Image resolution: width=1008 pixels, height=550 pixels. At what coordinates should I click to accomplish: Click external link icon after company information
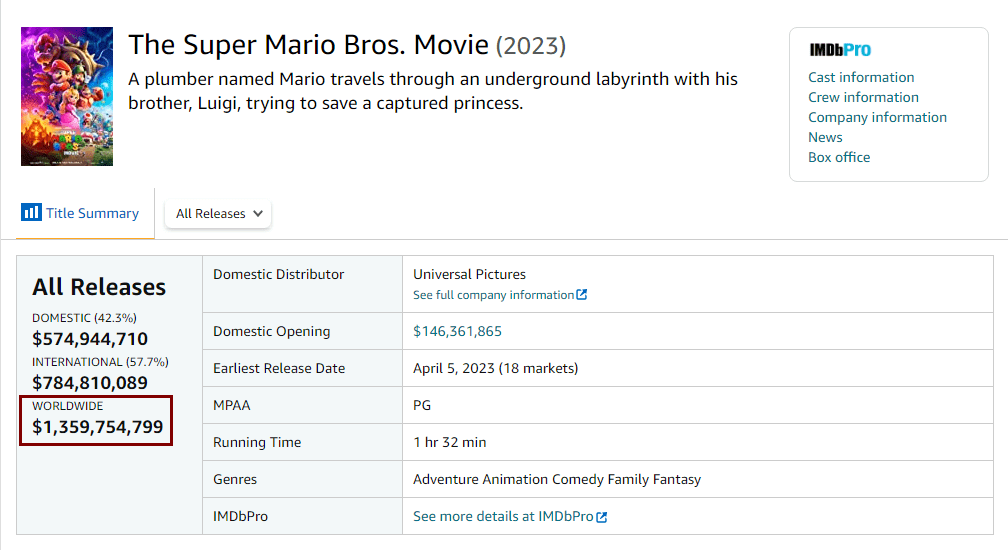(x=582, y=295)
